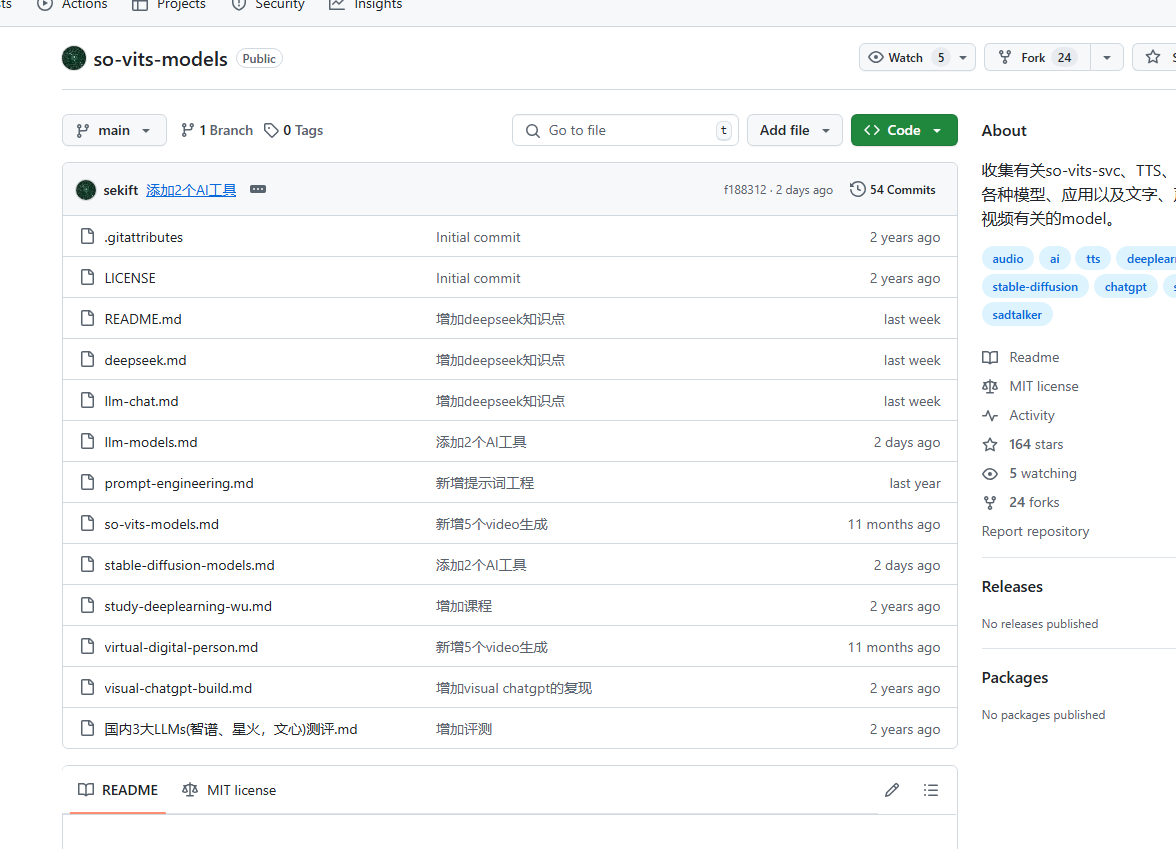Click the file icon for virtual-digital-person.md
The height and width of the screenshot is (849, 1176).
click(87, 646)
